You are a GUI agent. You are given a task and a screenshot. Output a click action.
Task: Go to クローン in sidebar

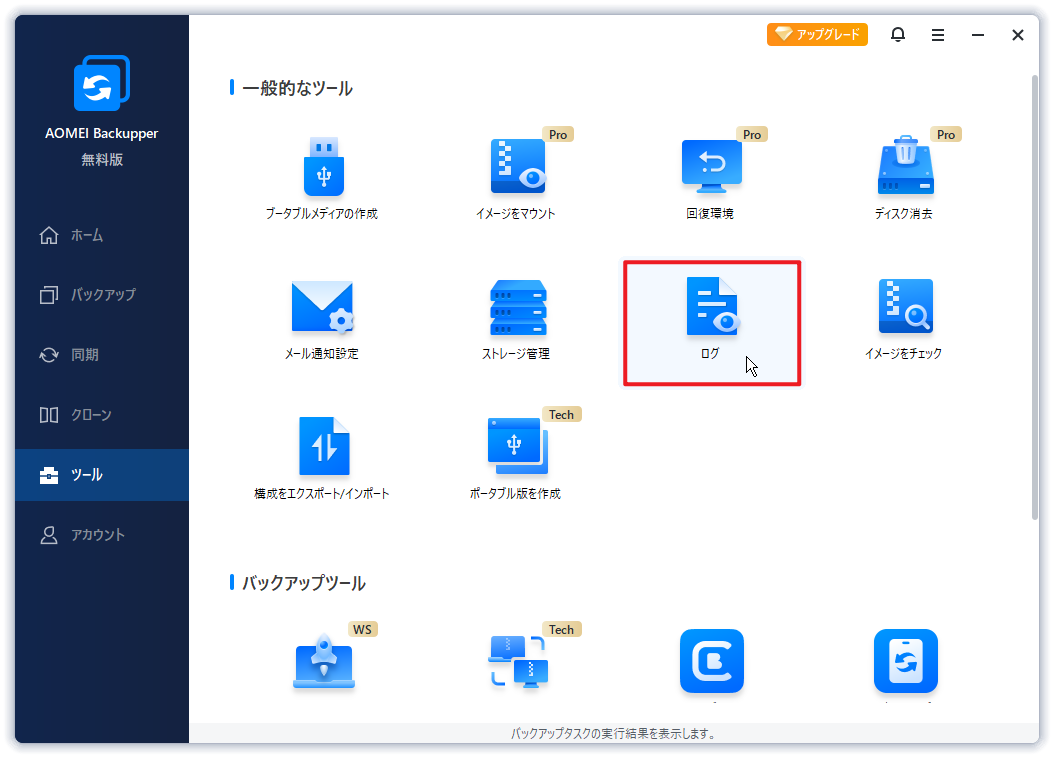pyautogui.click(x=102, y=415)
